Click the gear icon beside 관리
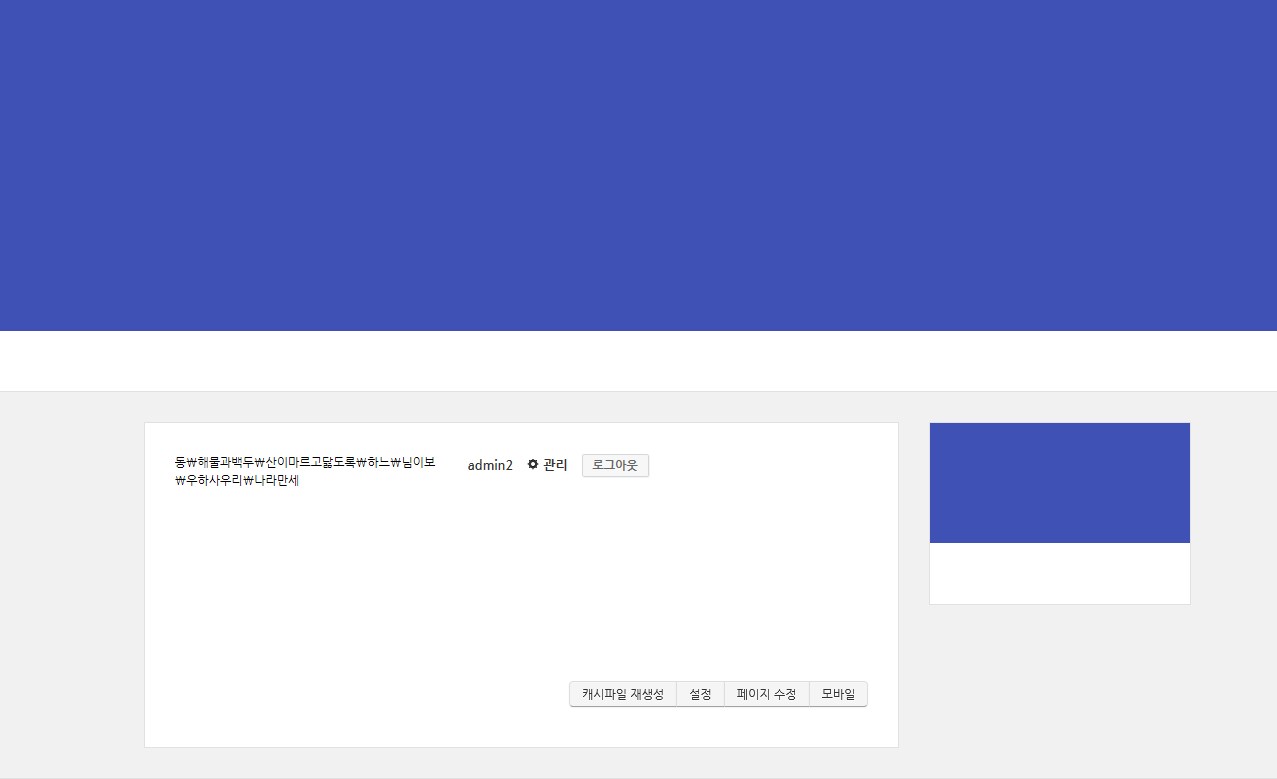The width and height of the screenshot is (1277, 779). click(533, 465)
